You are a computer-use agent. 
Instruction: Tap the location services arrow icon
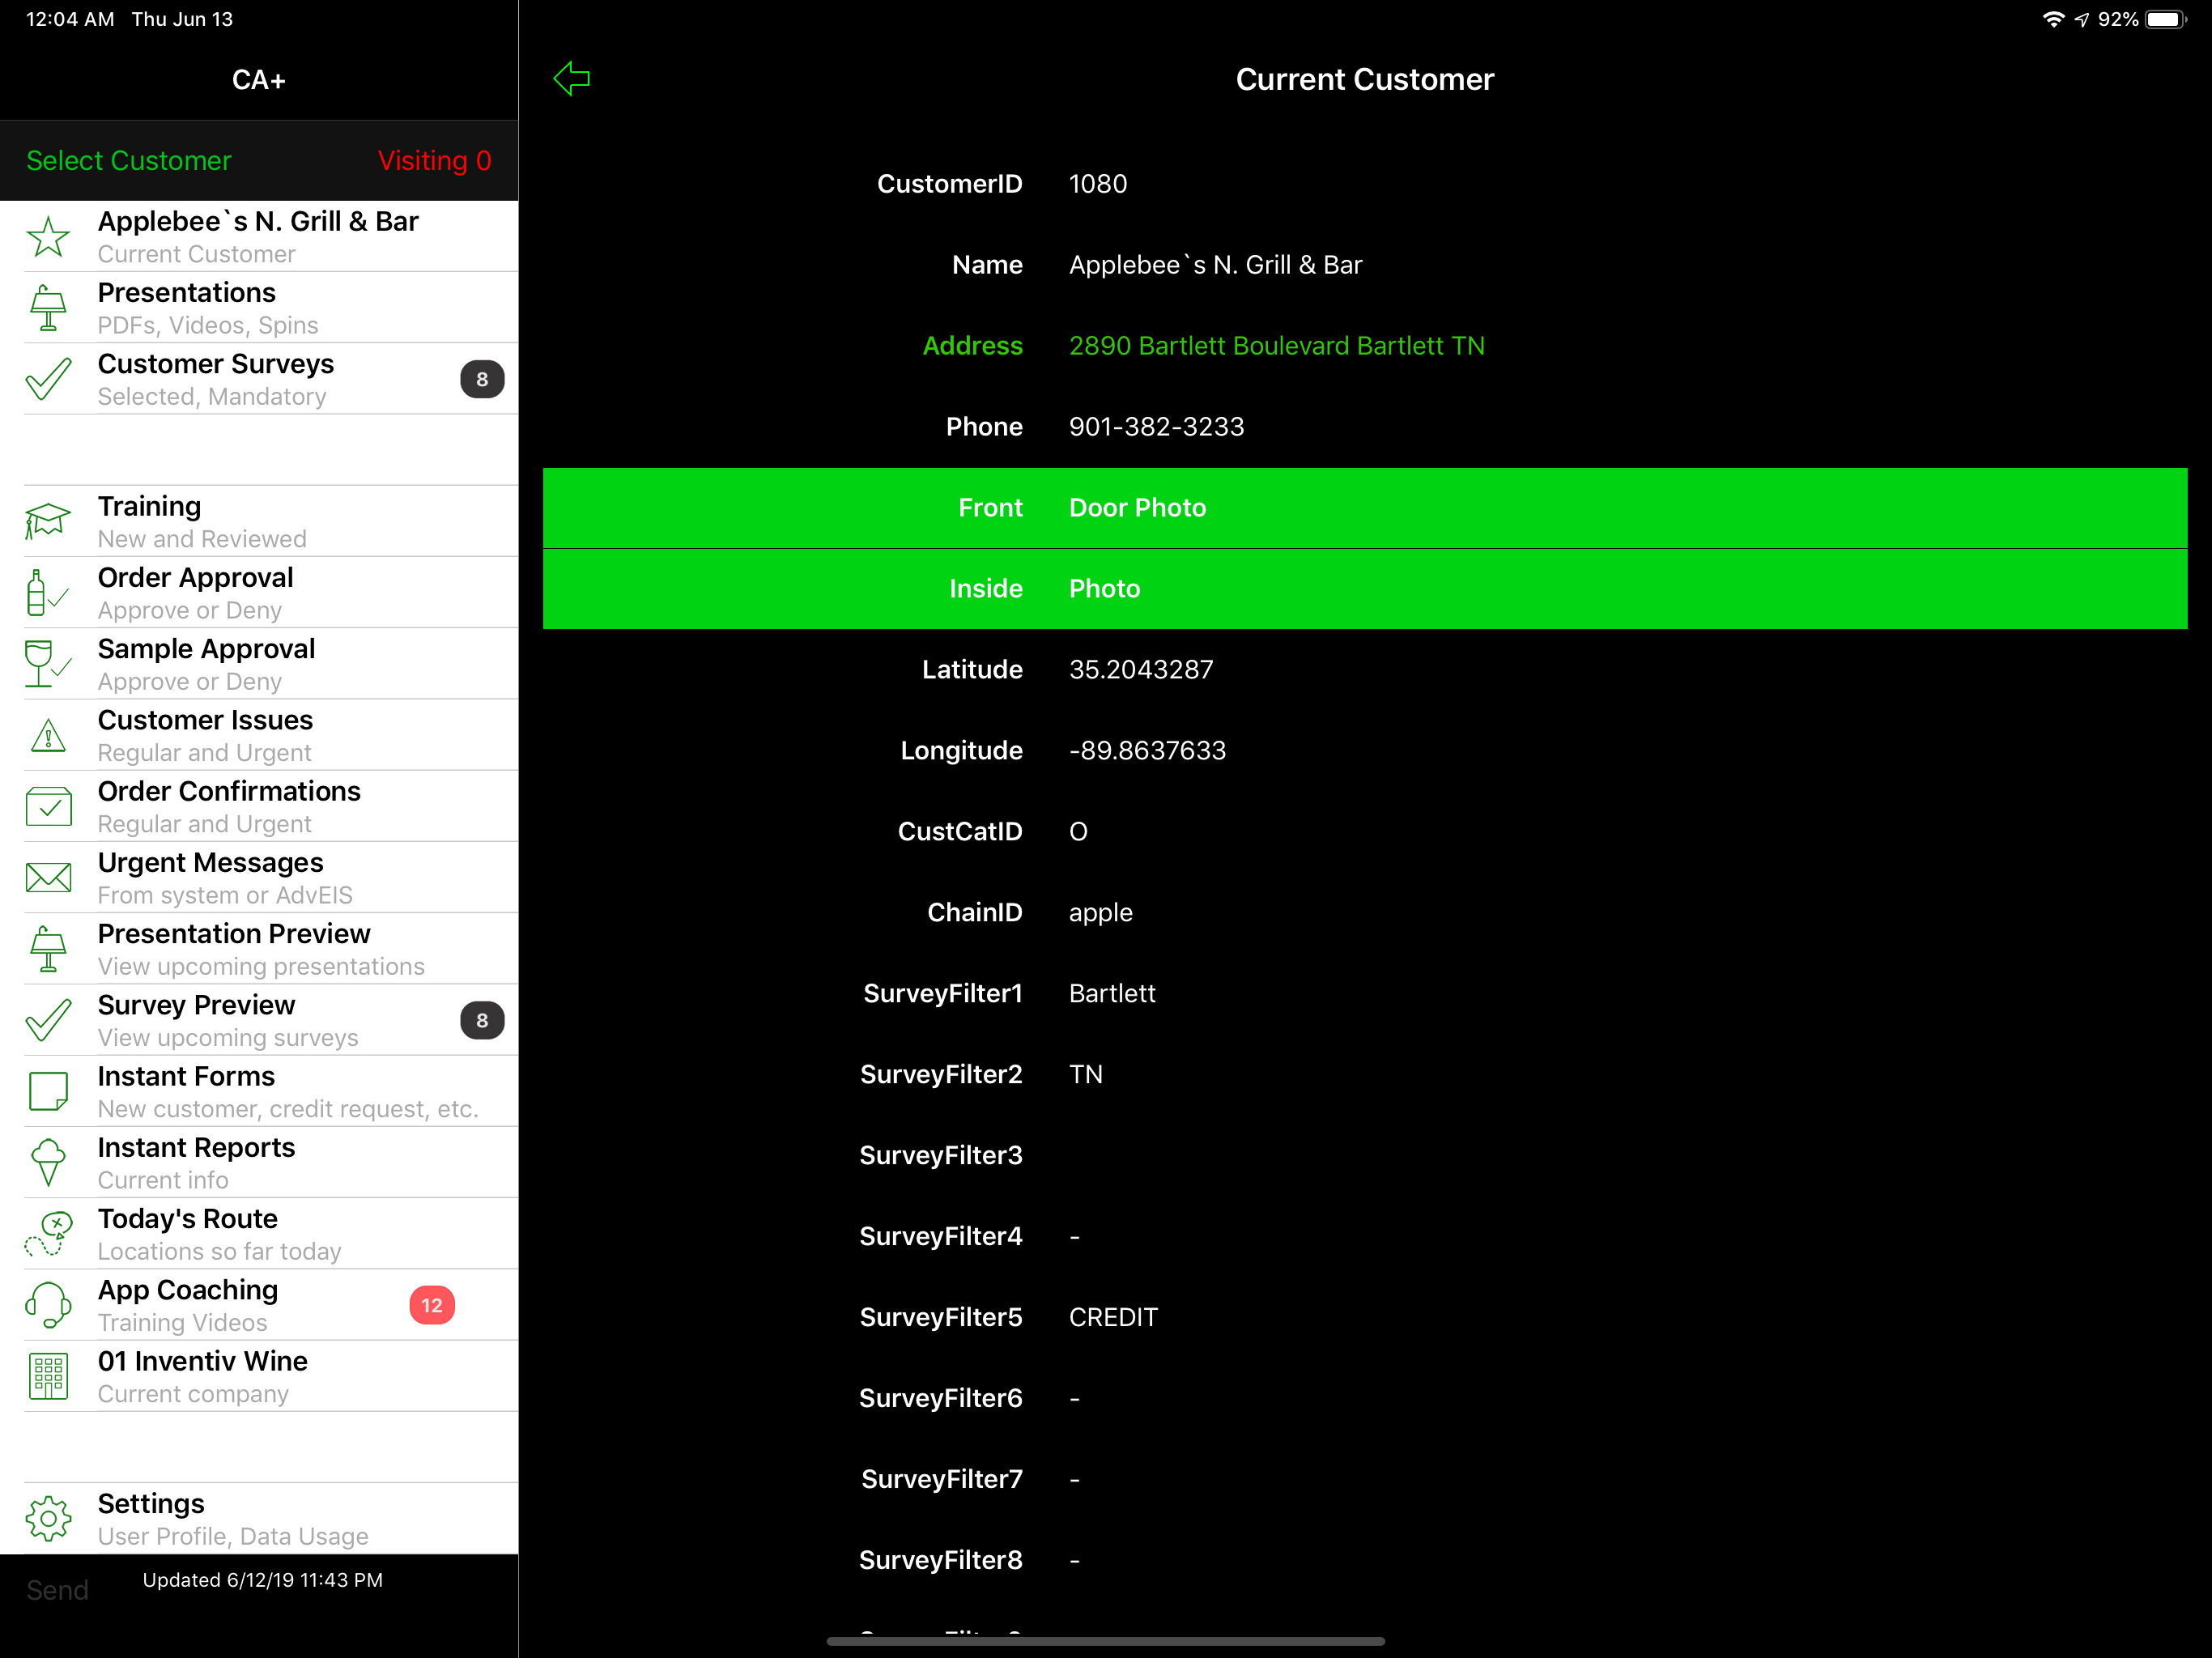pos(2082,19)
